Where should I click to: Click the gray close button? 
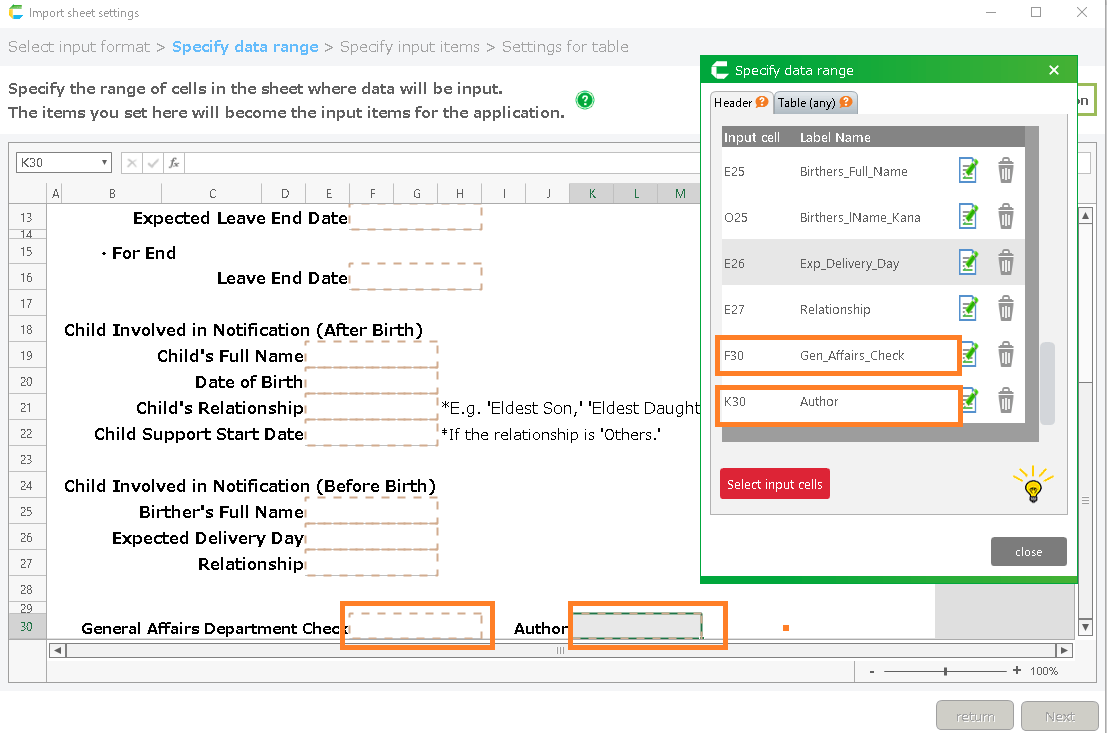[x=1028, y=552]
